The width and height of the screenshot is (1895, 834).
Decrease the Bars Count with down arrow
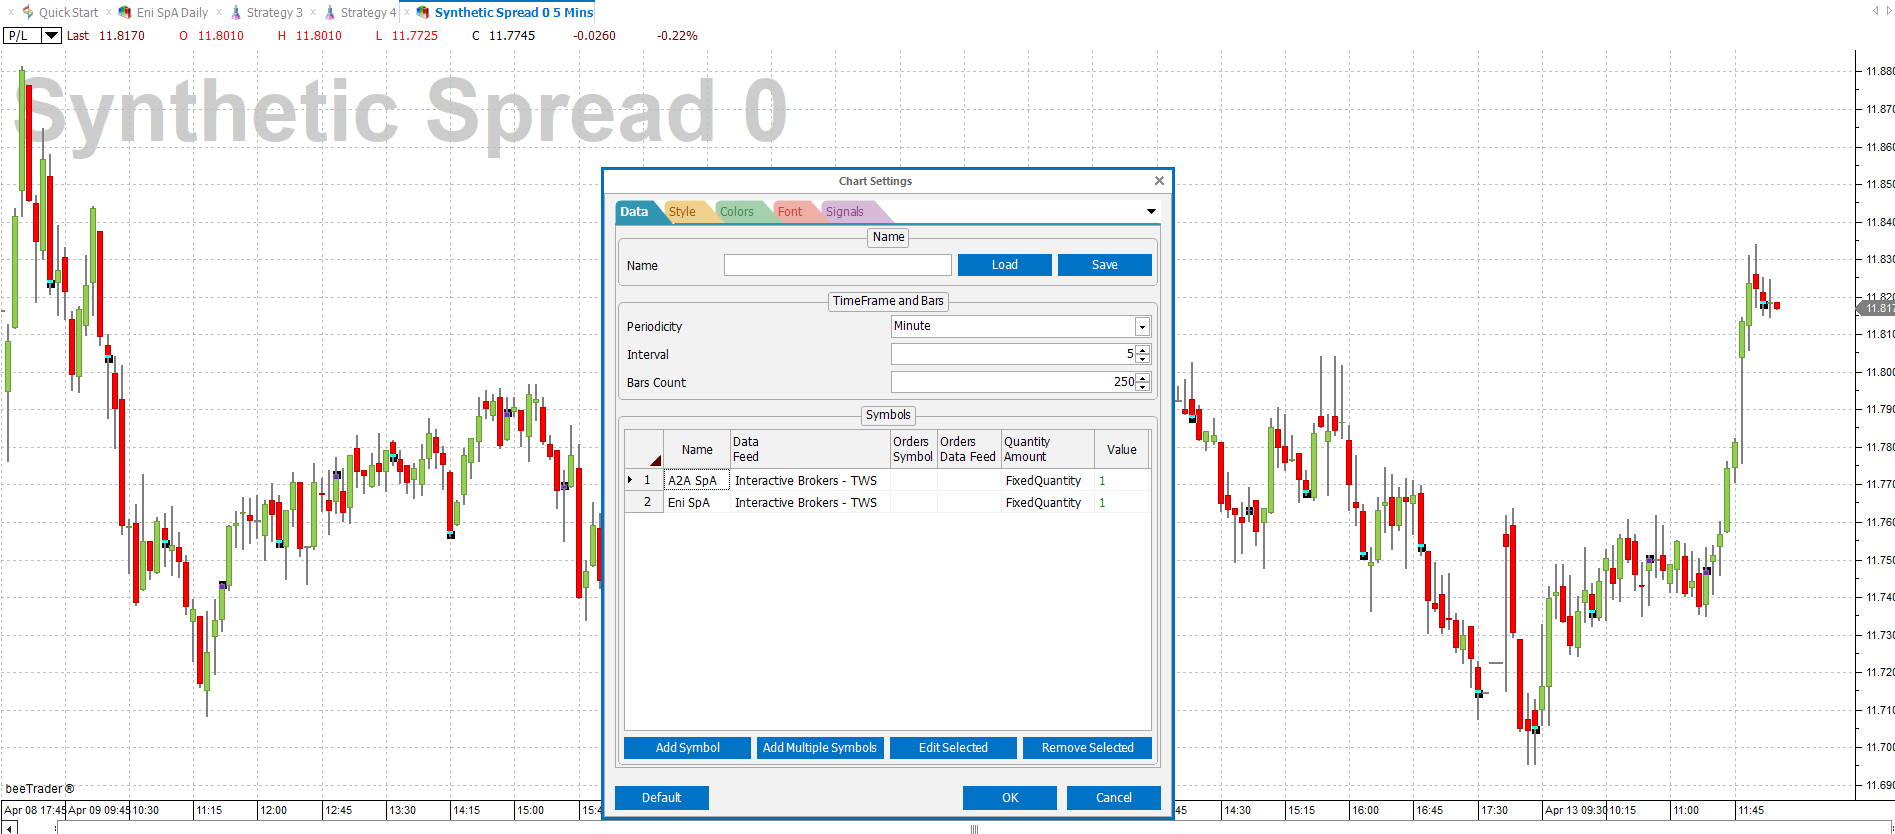pos(1143,387)
